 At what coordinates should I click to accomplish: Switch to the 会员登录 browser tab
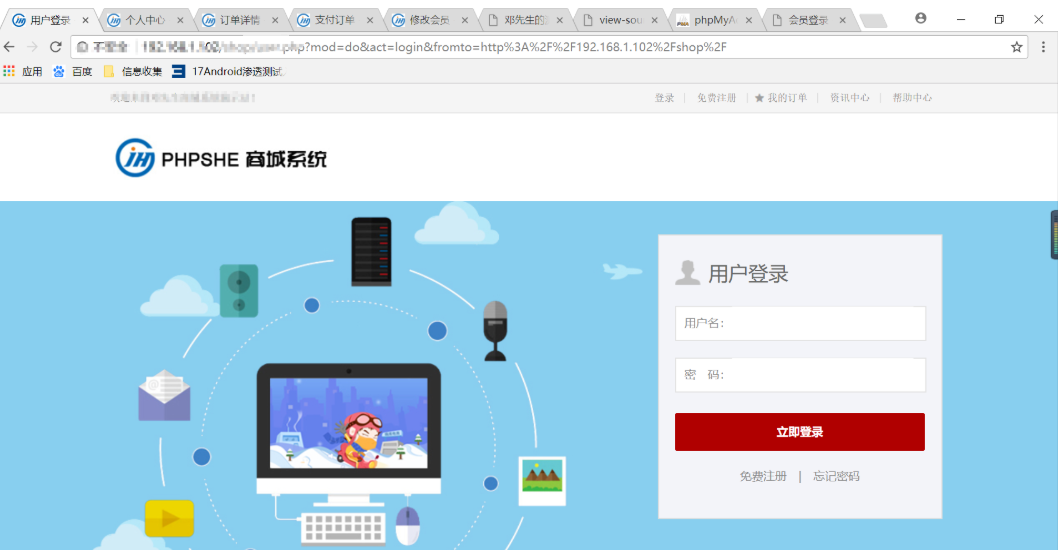point(808,20)
